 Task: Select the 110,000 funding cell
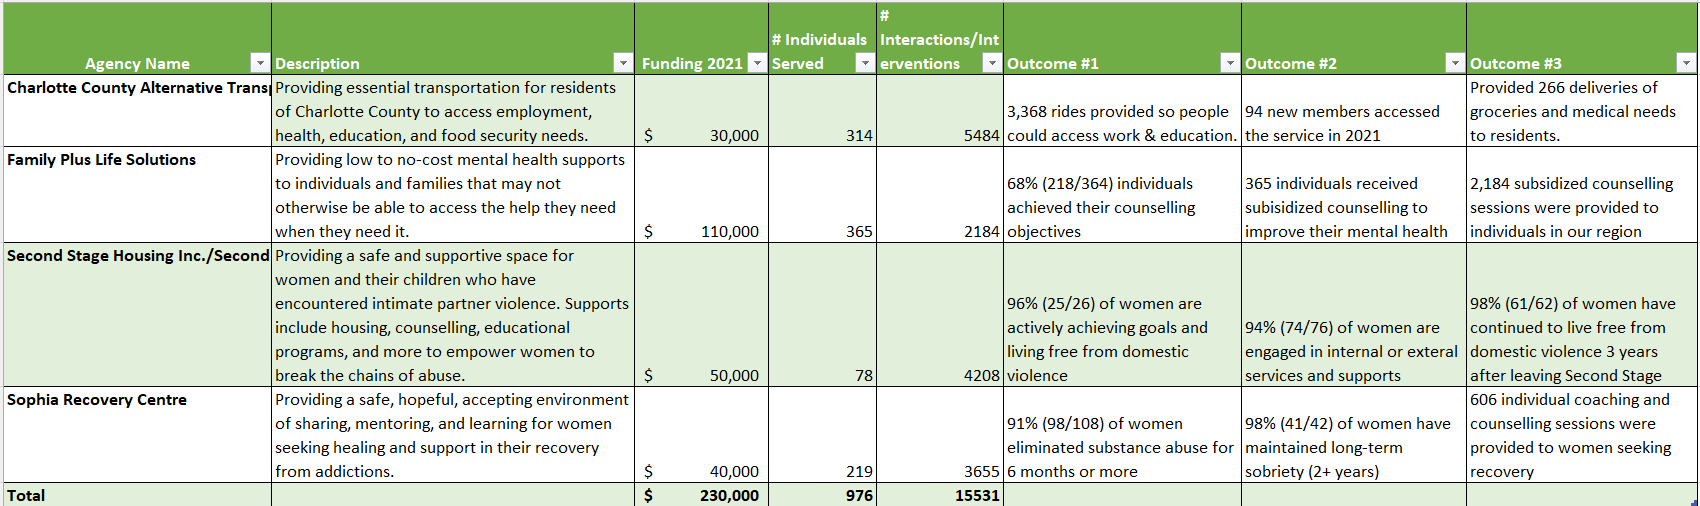tap(701, 195)
